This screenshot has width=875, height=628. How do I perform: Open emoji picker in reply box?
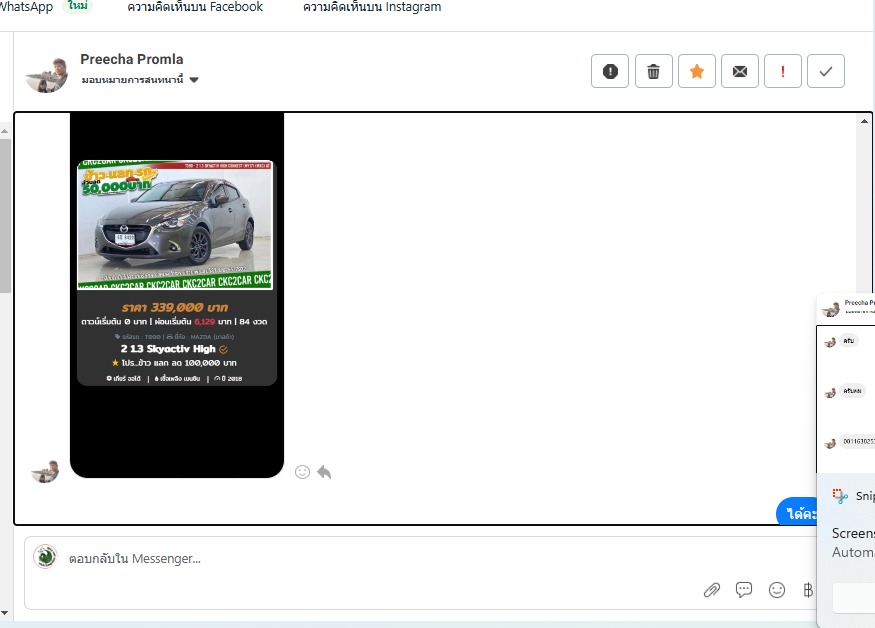coord(777,590)
